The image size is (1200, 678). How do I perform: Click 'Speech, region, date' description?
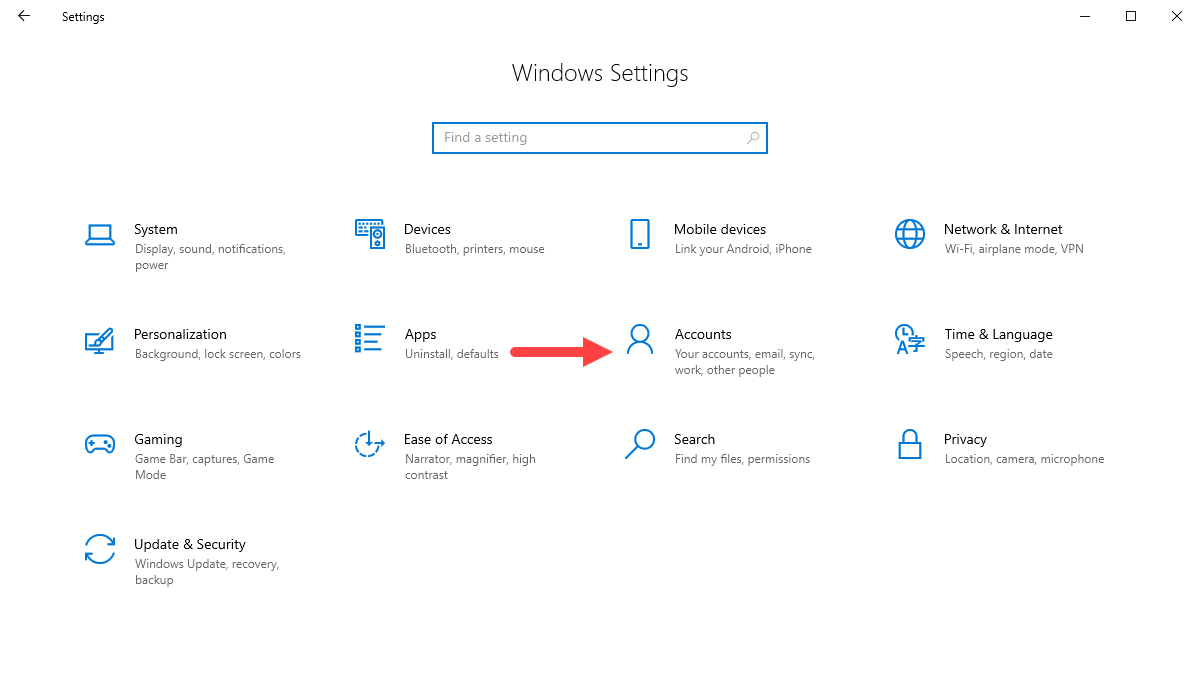click(999, 354)
